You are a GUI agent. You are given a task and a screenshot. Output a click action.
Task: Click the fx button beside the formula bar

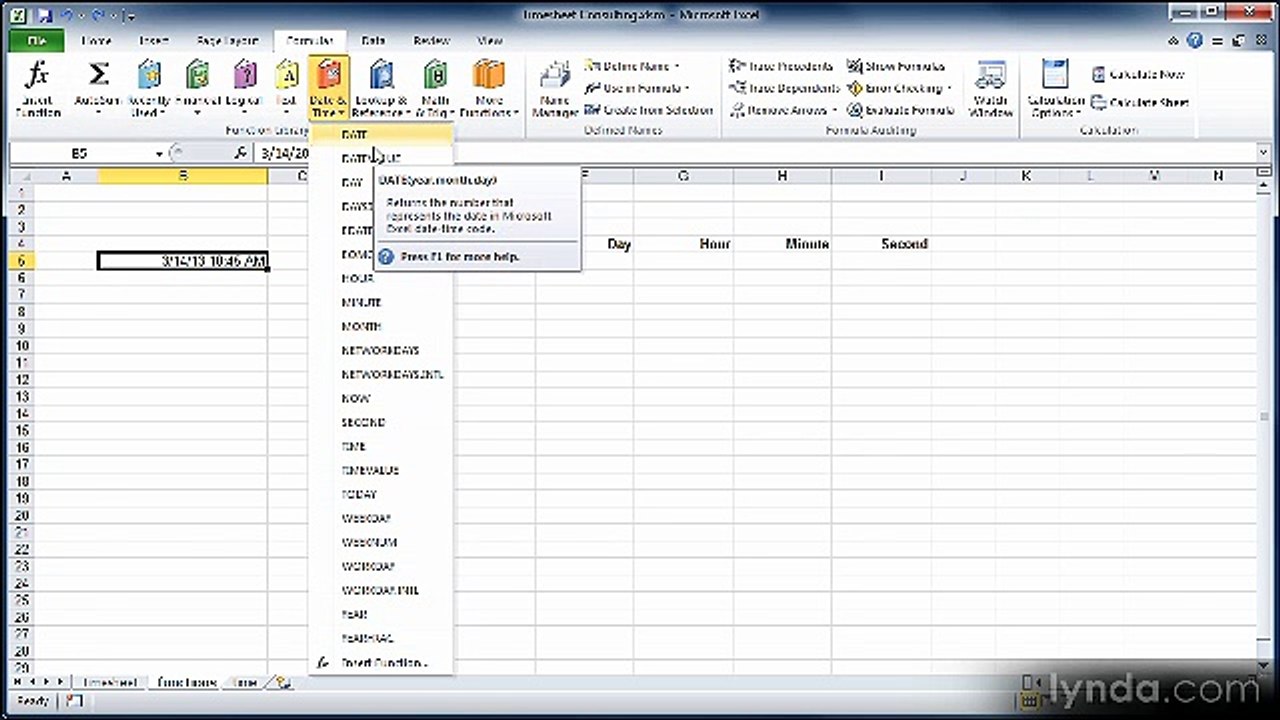pos(240,153)
